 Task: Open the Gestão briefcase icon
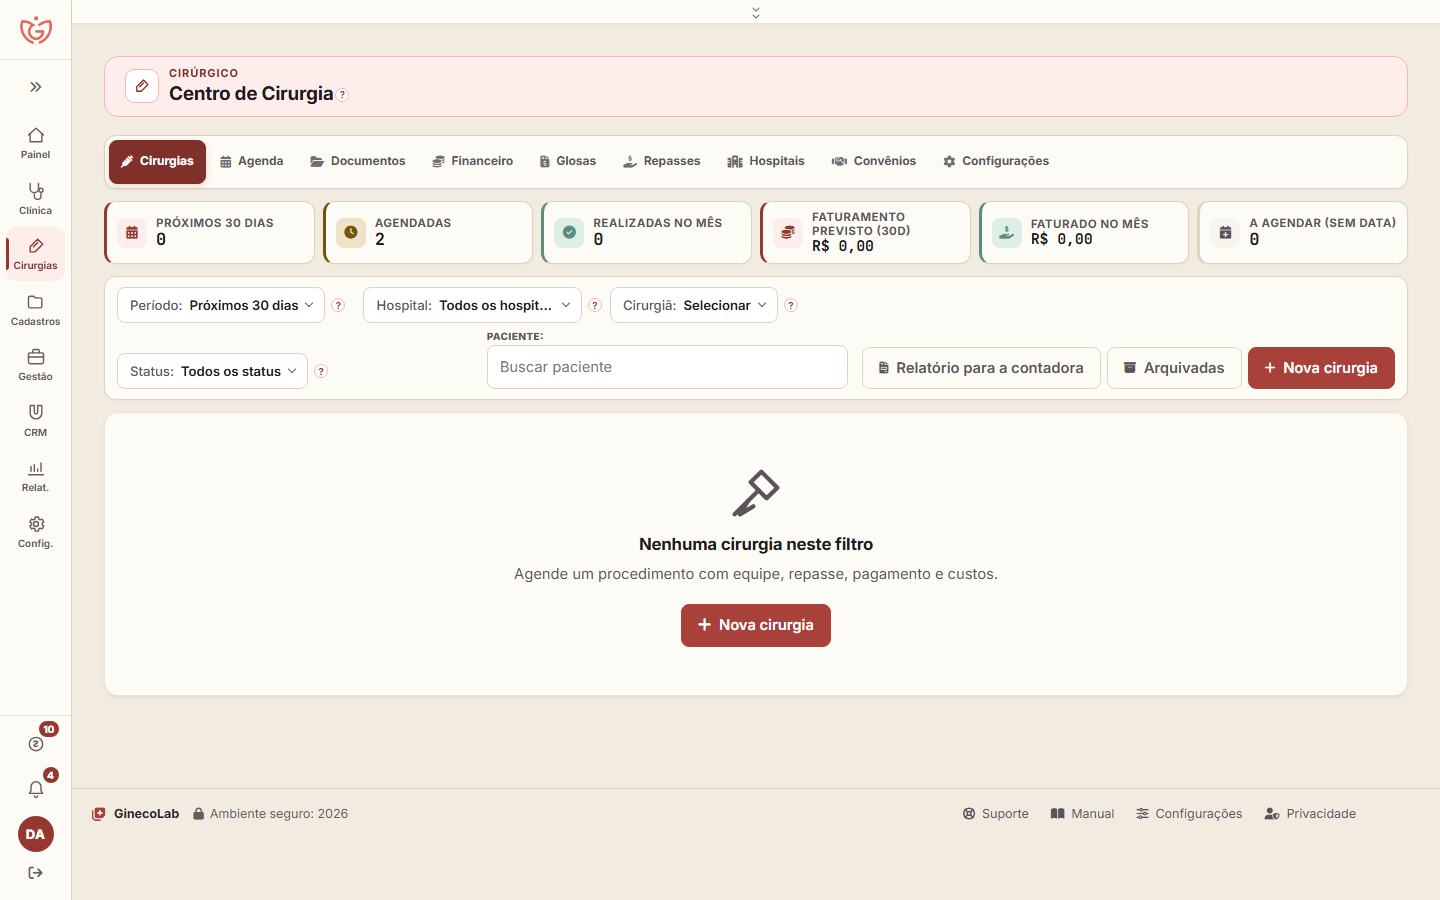click(x=35, y=364)
